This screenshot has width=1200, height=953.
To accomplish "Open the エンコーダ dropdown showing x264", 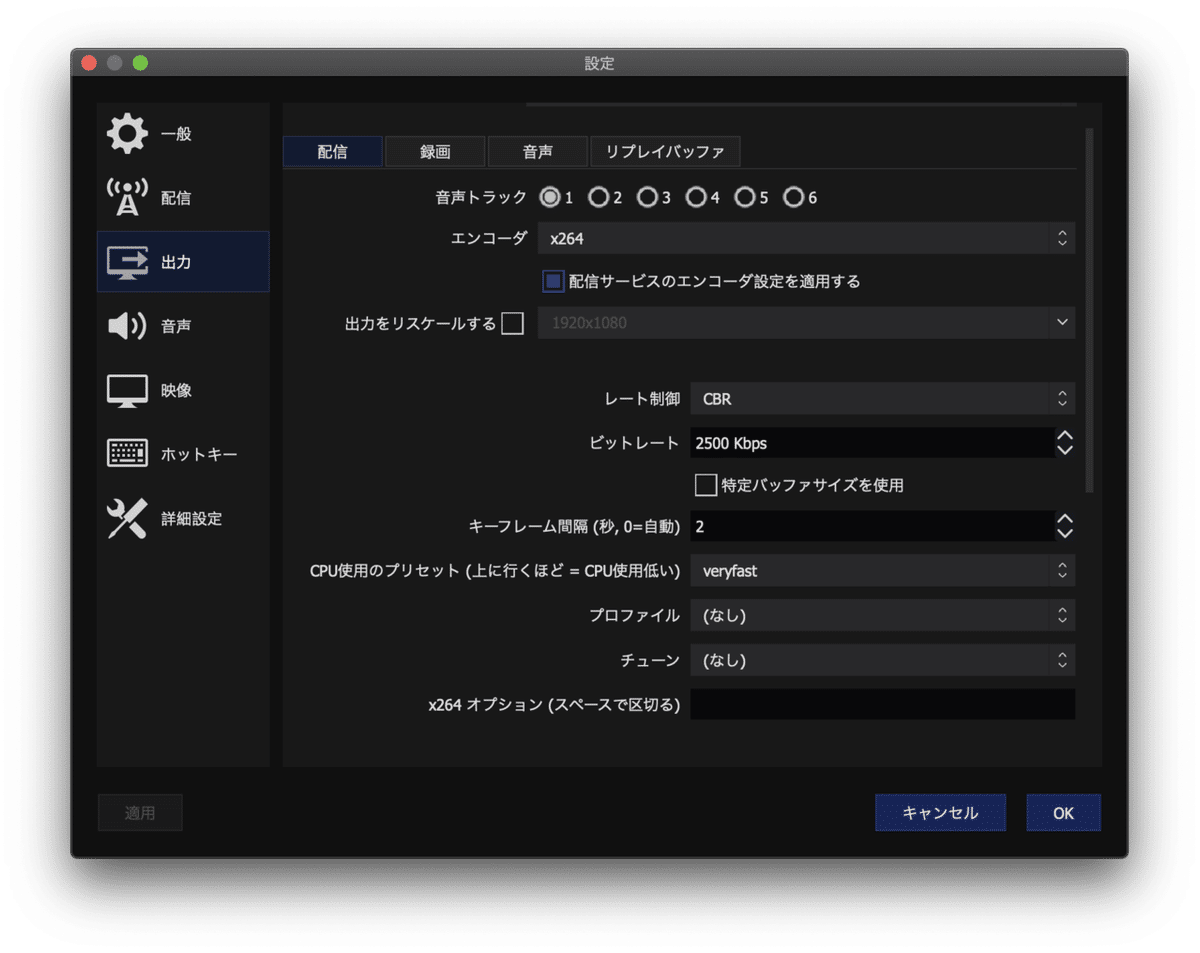I will pyautogui.click(x=806, y=238).
